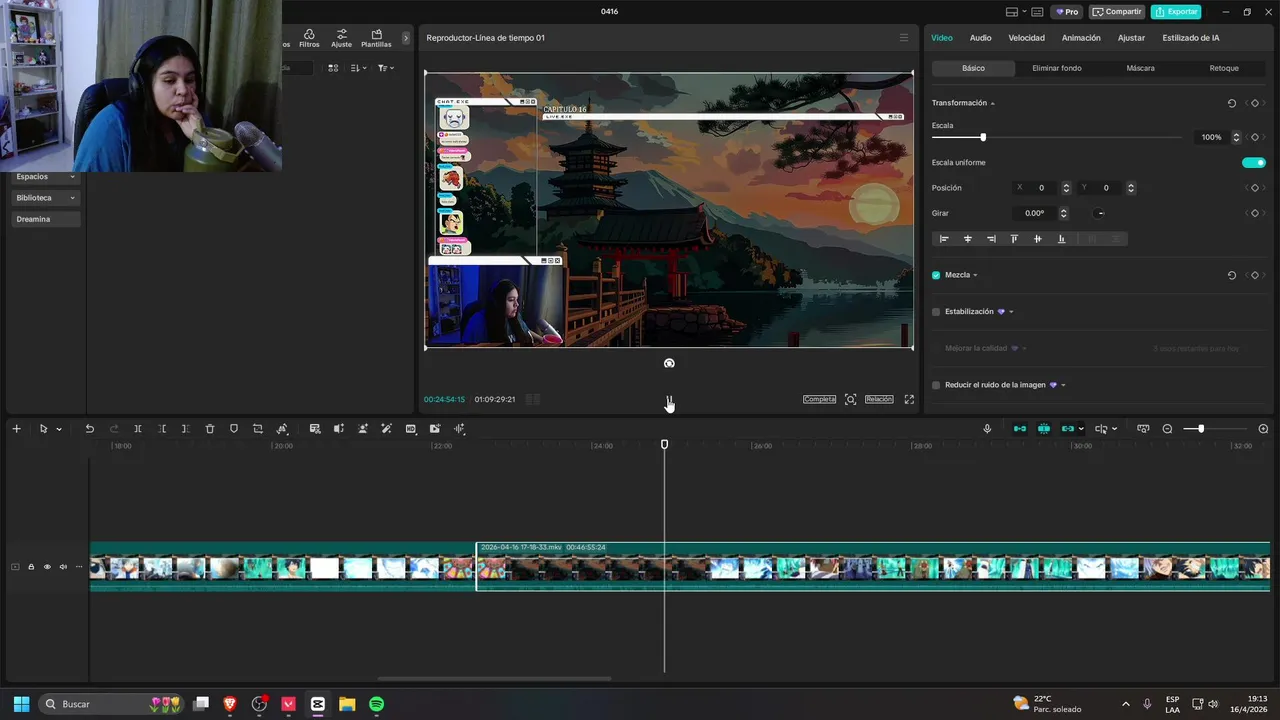The image size is (1280, 720).
Task: Click the zoom out magnifier on timeline
Action: 1167,429
